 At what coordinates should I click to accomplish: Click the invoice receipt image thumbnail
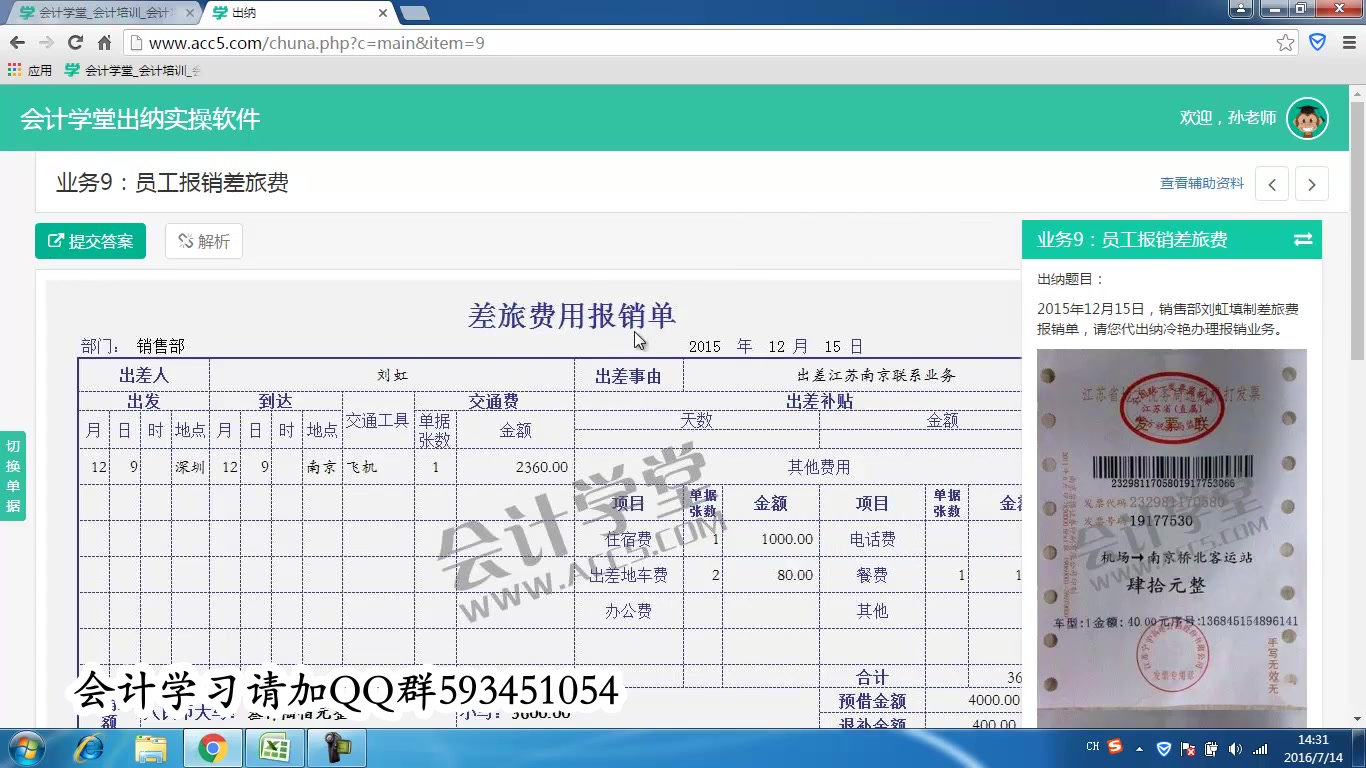pyautogui.click(x=1172, y=538)
